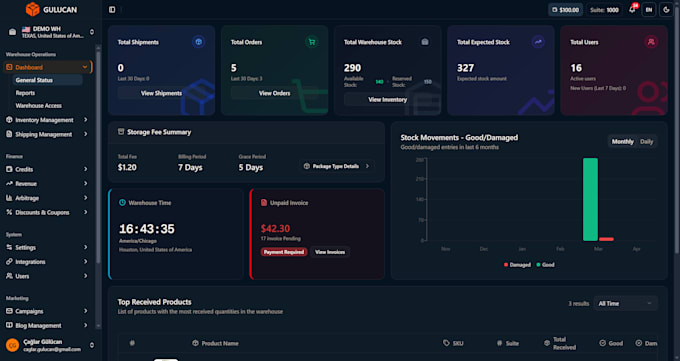This screenshot has width=680, height=361.
Task: Click the Total Users card icon
Action: click(651, 42)
